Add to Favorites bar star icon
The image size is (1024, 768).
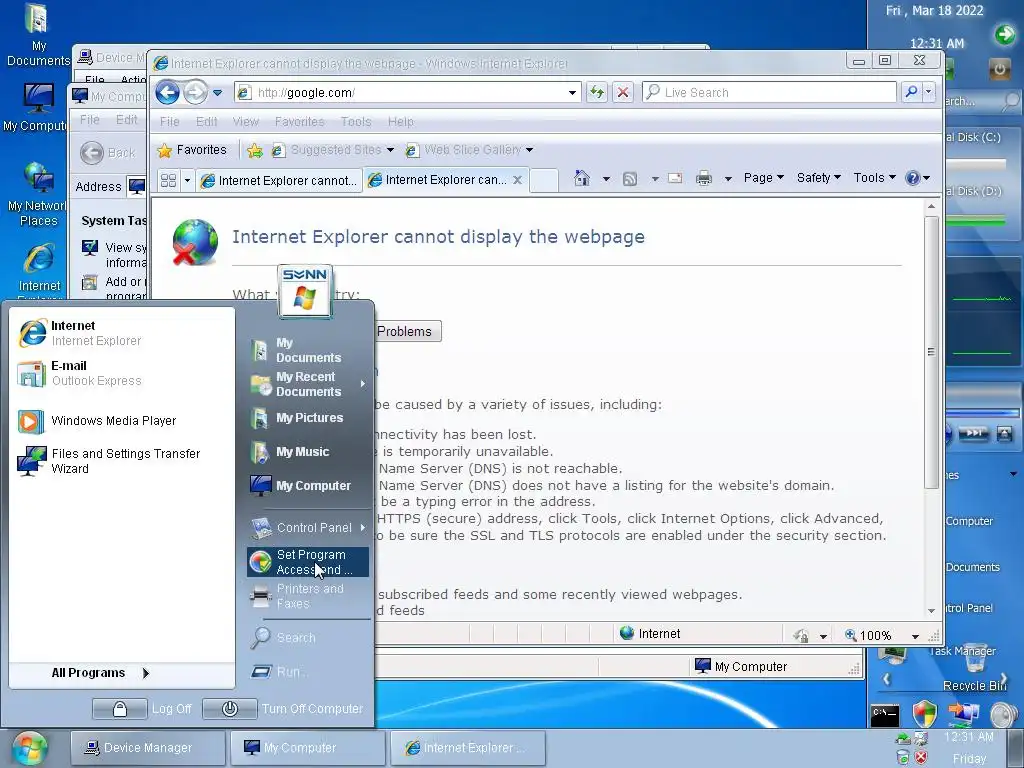click(x=255, y=151)
